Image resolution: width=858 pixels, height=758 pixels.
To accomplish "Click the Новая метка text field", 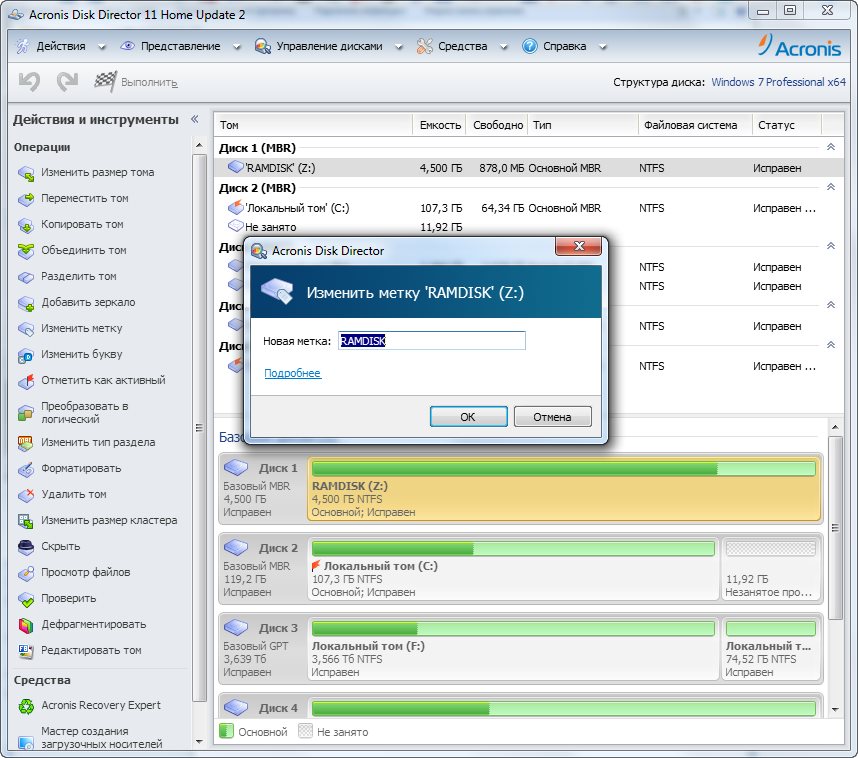I will point(431,341).
